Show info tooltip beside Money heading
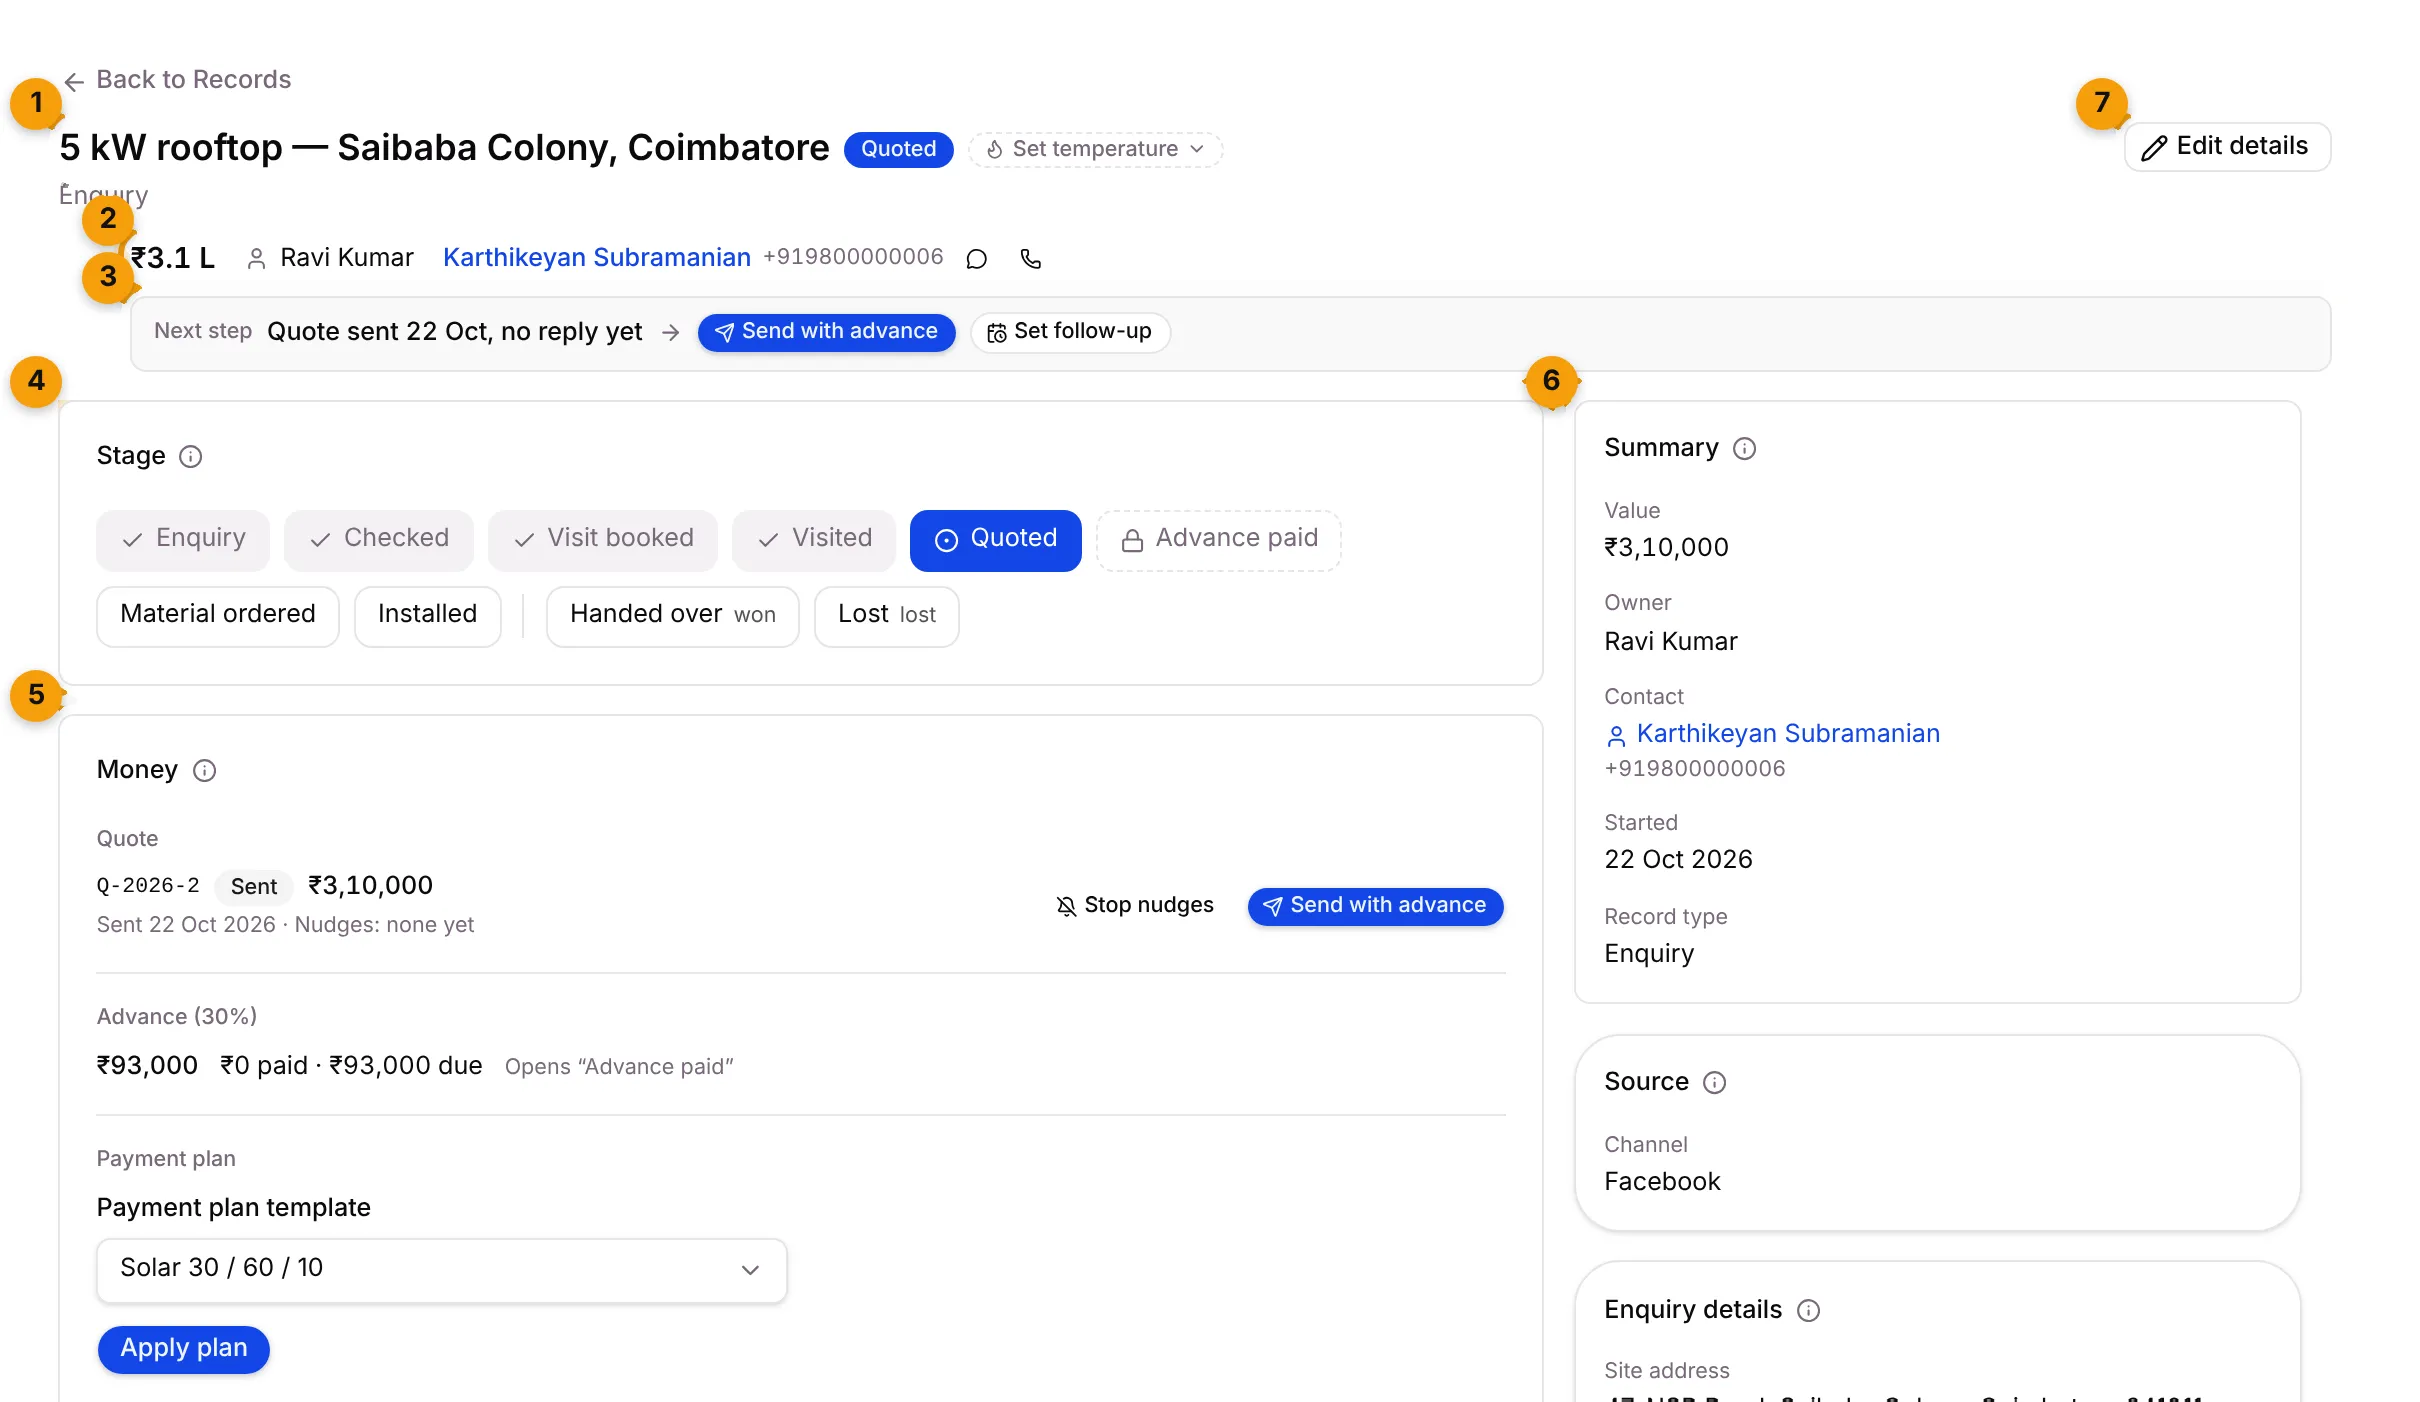This screenshot has height=1402, width=2420. [204, 771]
